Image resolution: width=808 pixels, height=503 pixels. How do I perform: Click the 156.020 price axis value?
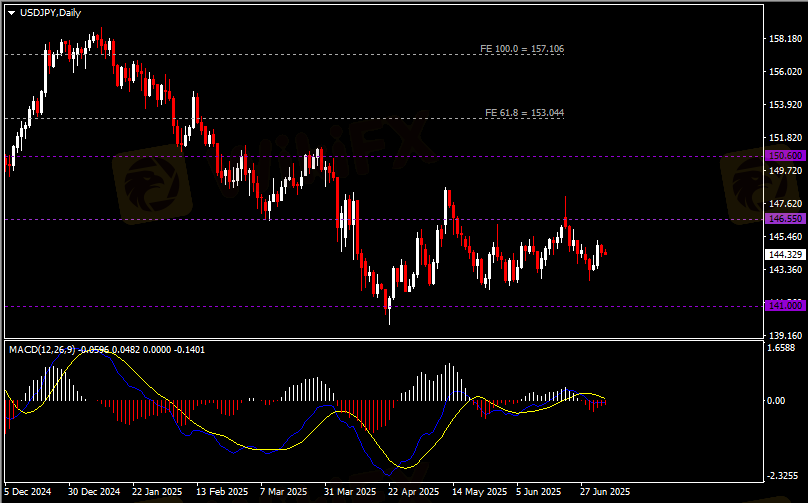tap(785, 72)
